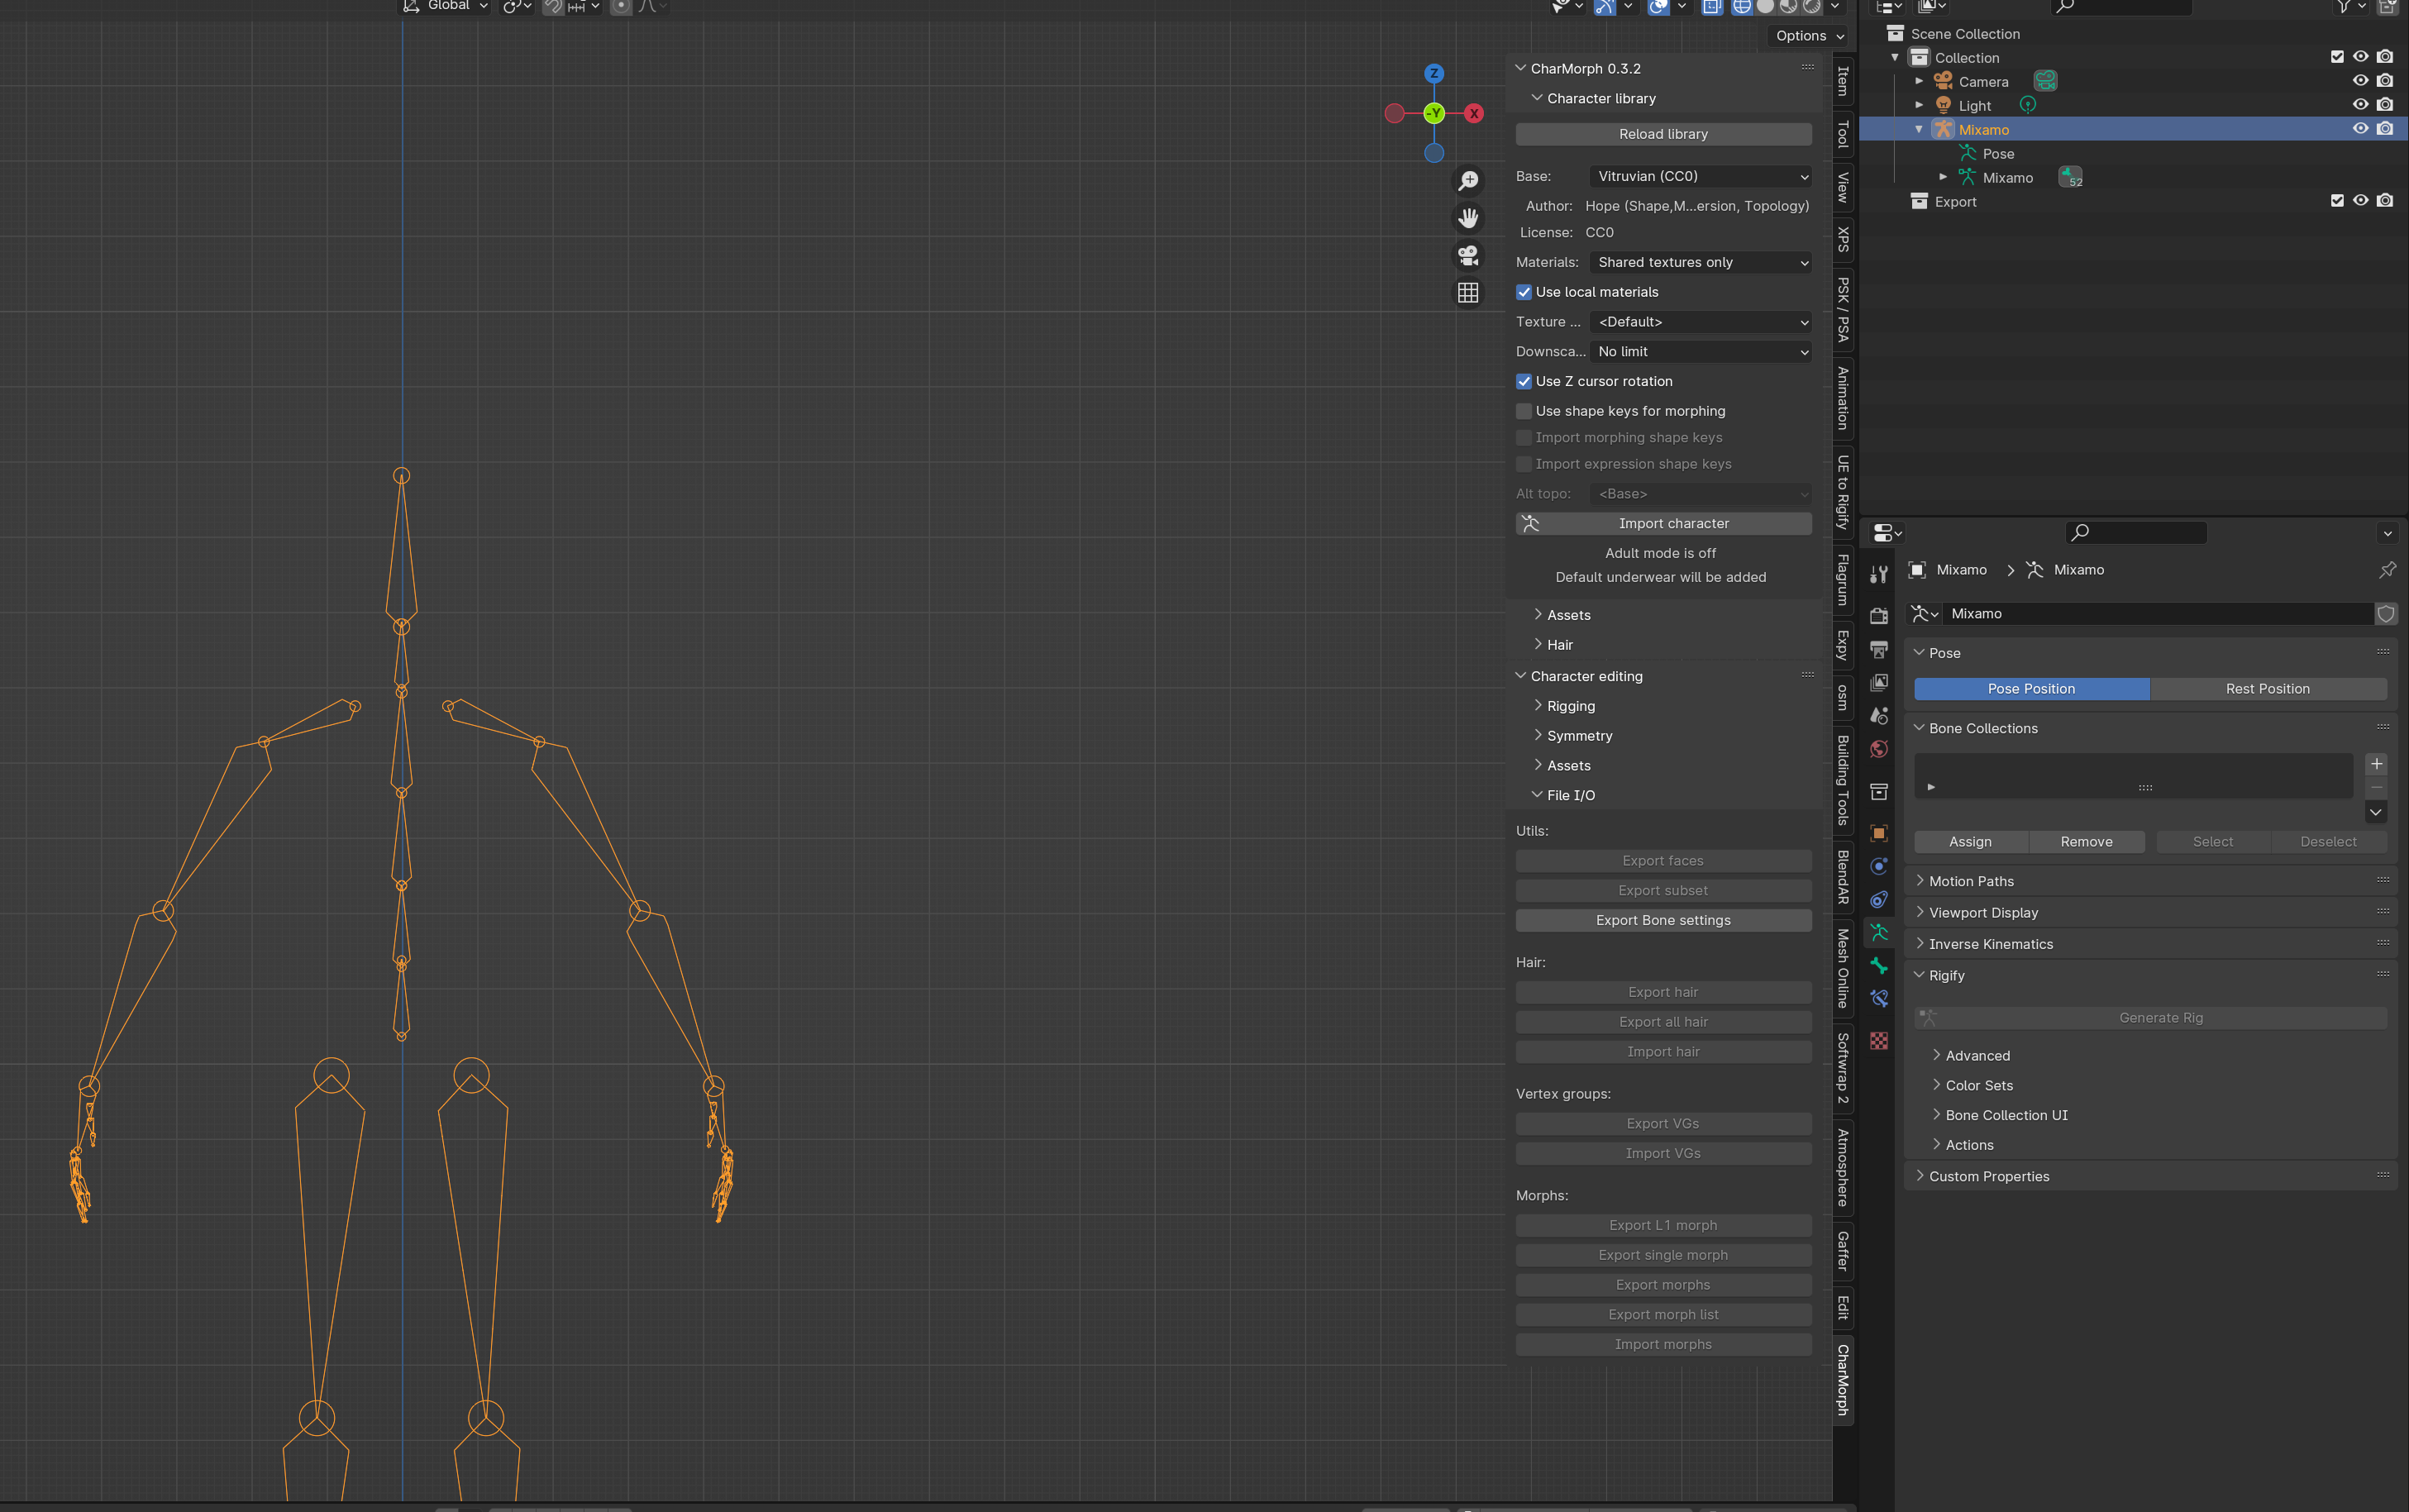Click the Light object data icon in outliner

click(x=2027, y=105)
